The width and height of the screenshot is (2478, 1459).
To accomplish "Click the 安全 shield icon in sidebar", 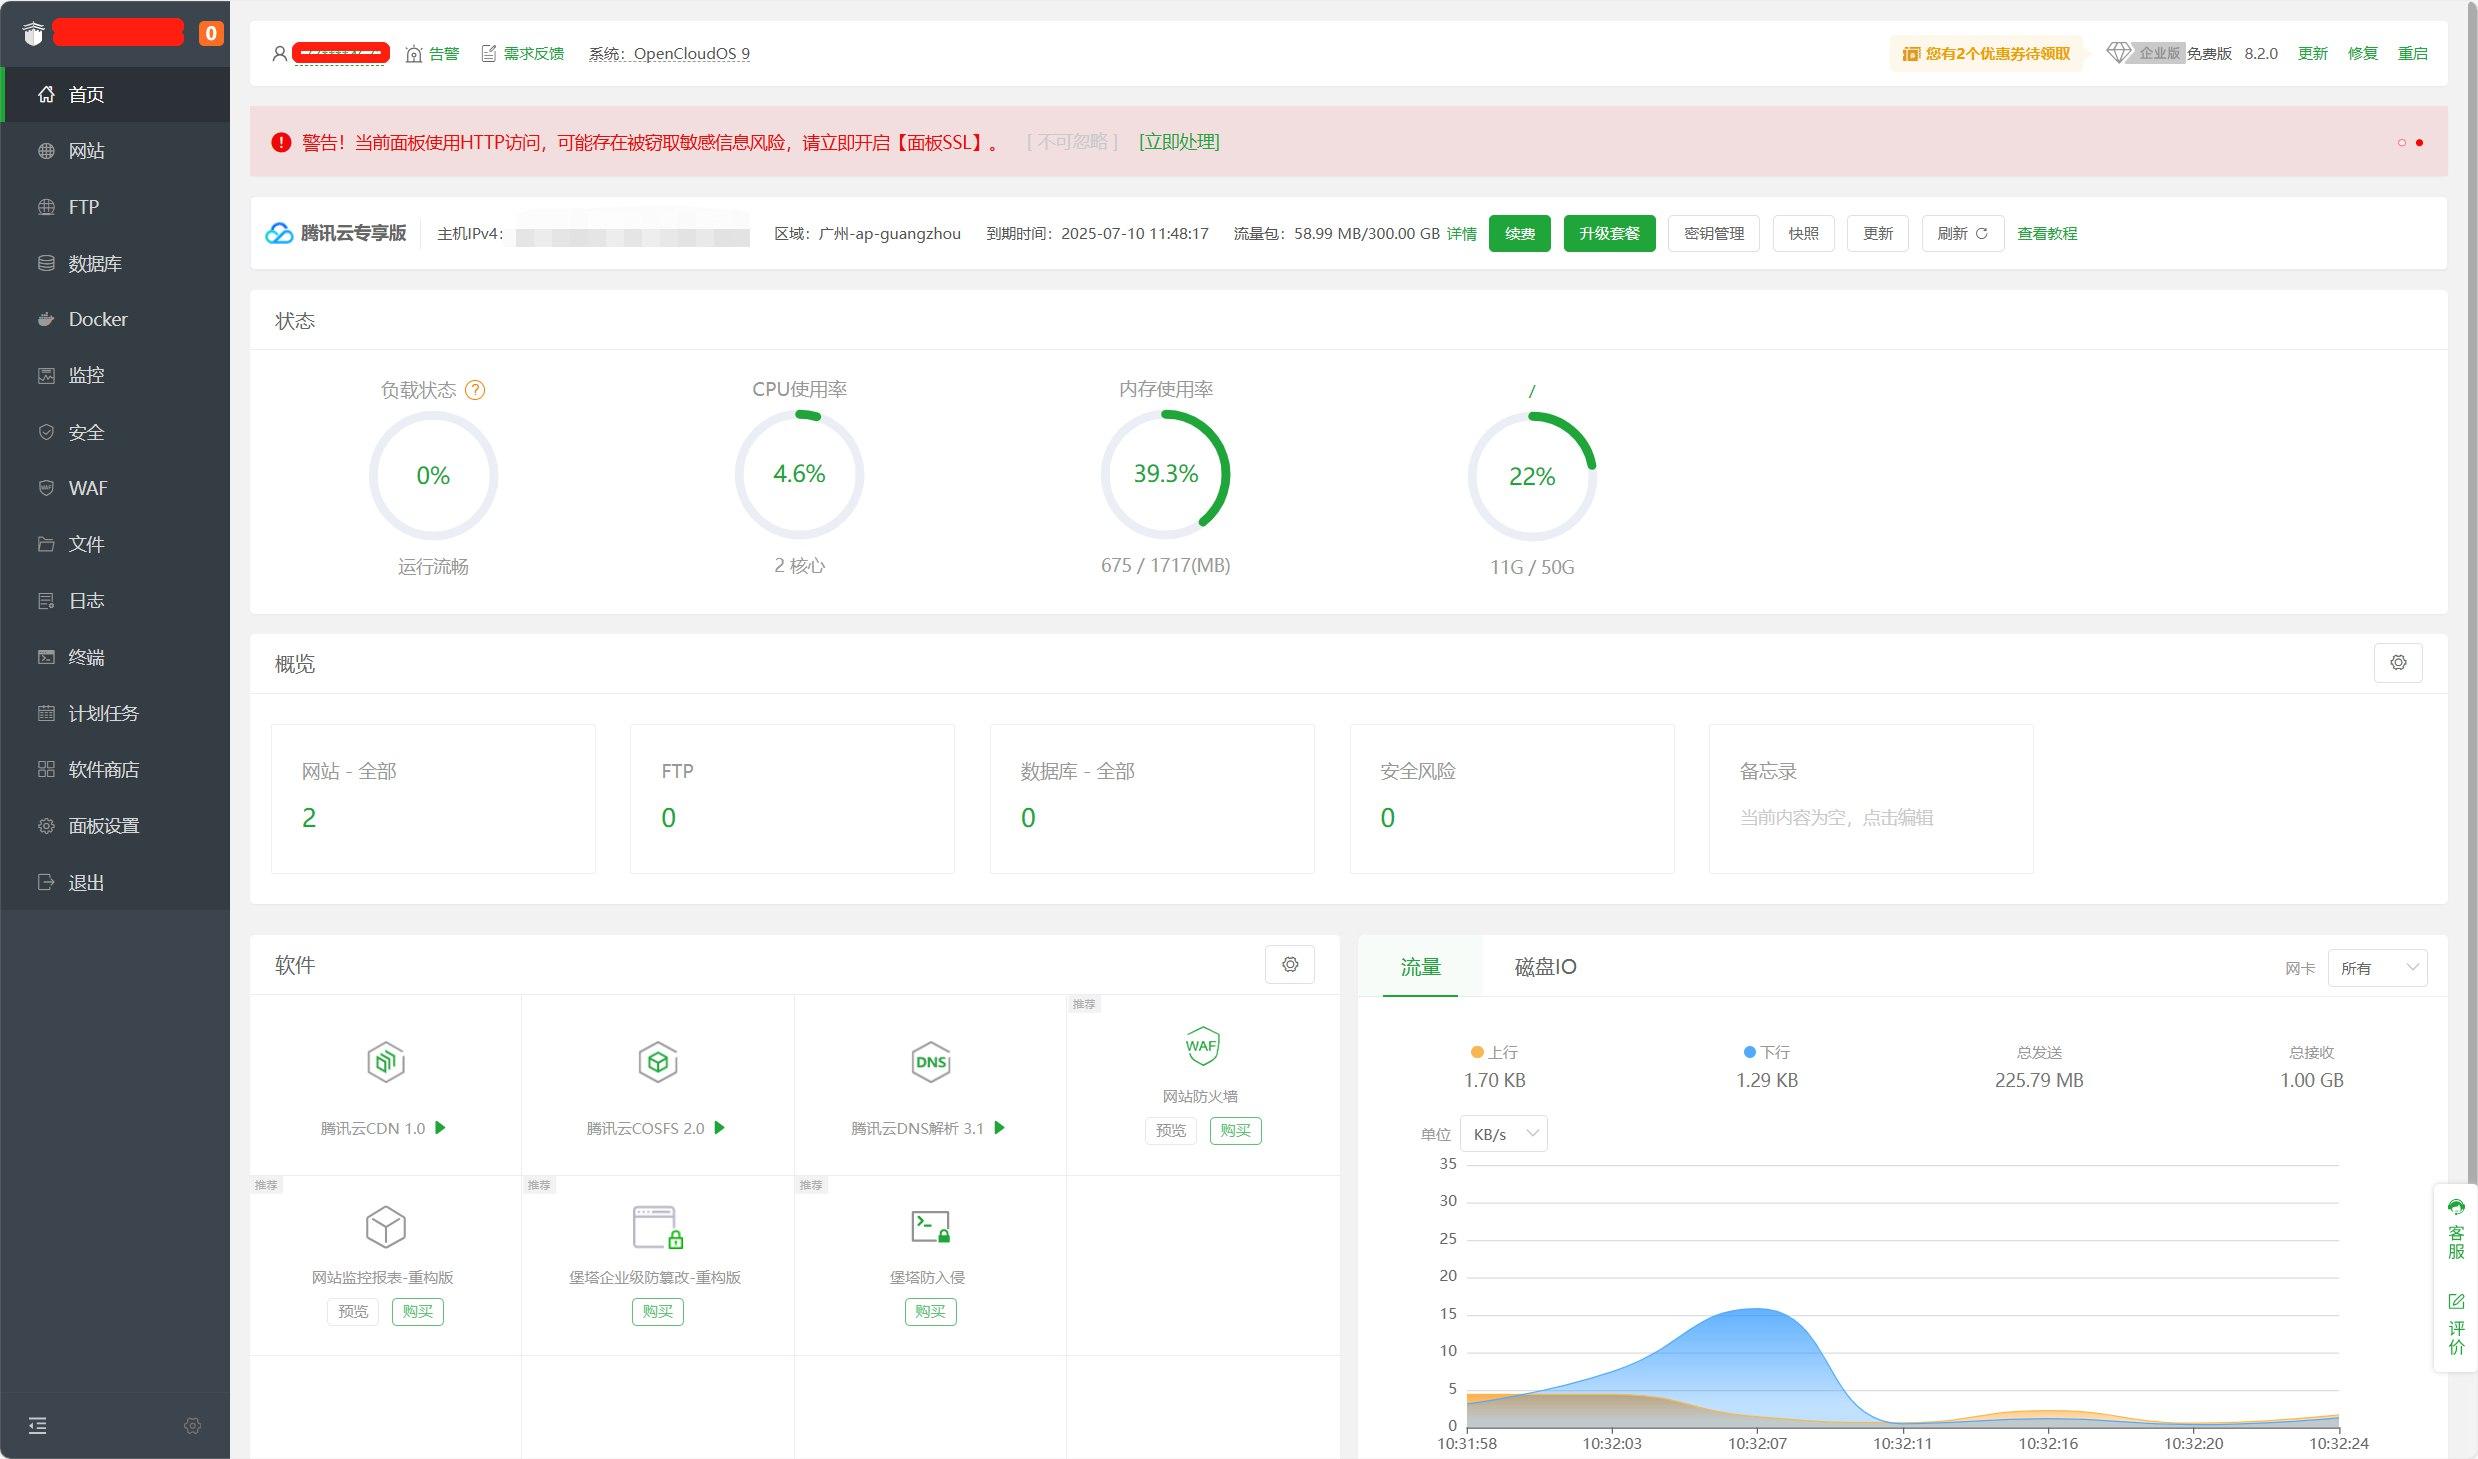I will pos(46,432).
